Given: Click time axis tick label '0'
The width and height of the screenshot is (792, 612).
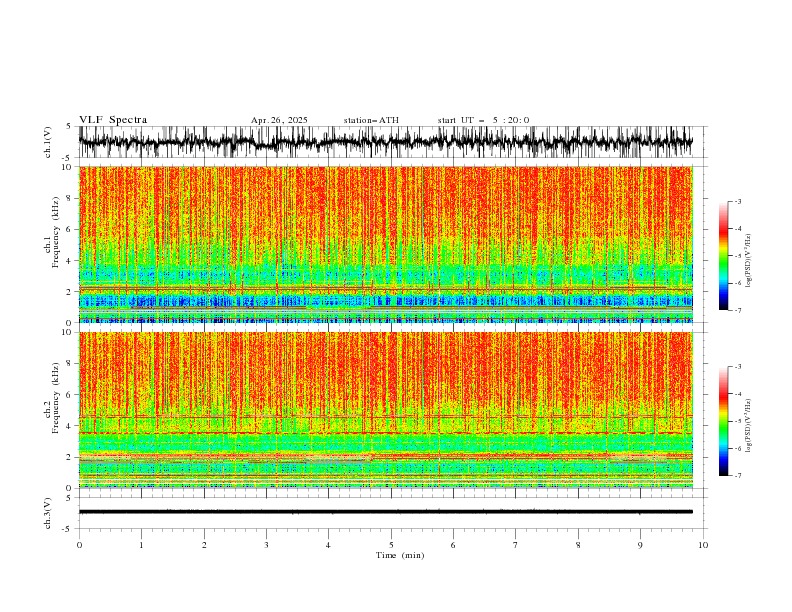Looking at the screenshot, I should tap(79, 545).
